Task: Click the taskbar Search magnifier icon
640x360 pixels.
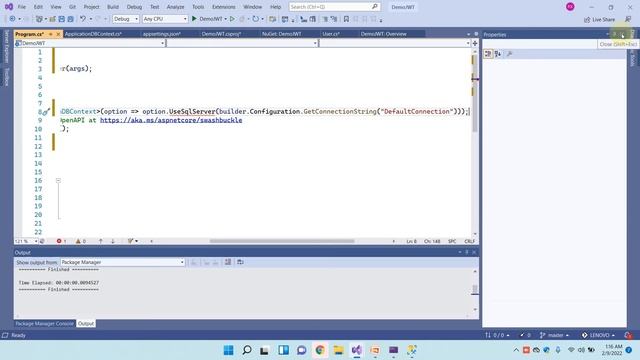Action: pos(247,350)
